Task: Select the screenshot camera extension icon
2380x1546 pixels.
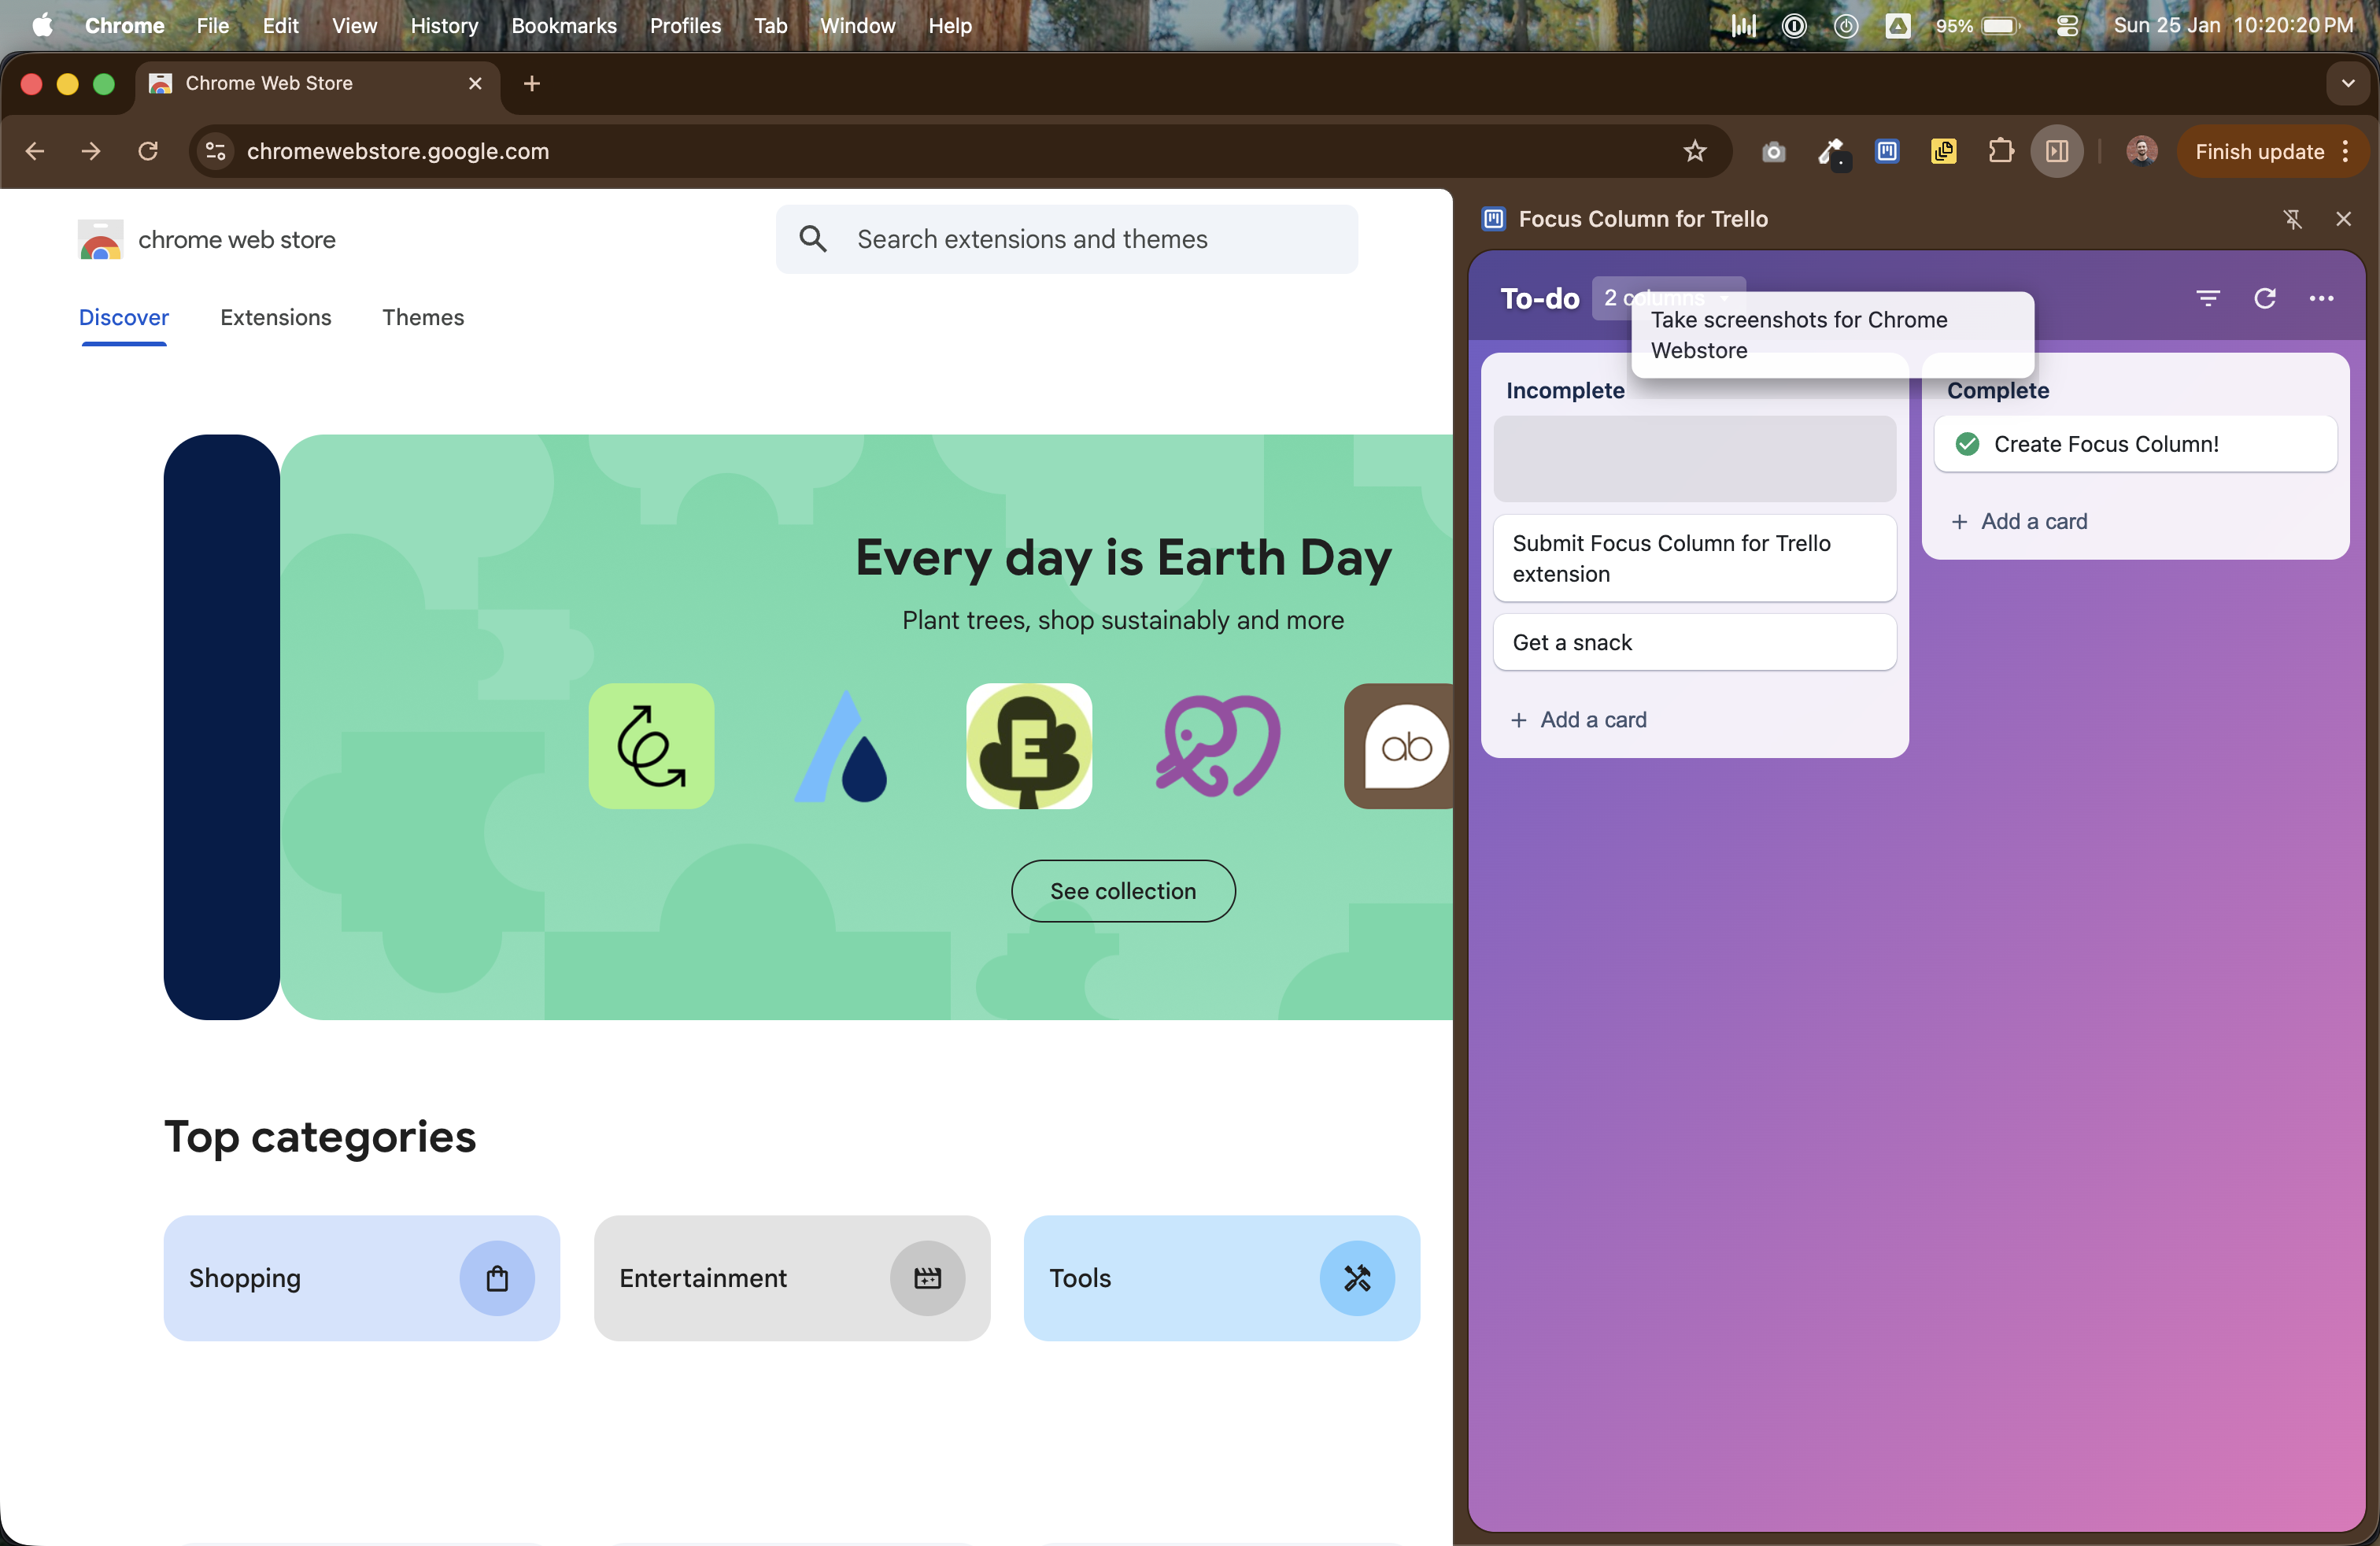Action: [x=1774, y=152]
